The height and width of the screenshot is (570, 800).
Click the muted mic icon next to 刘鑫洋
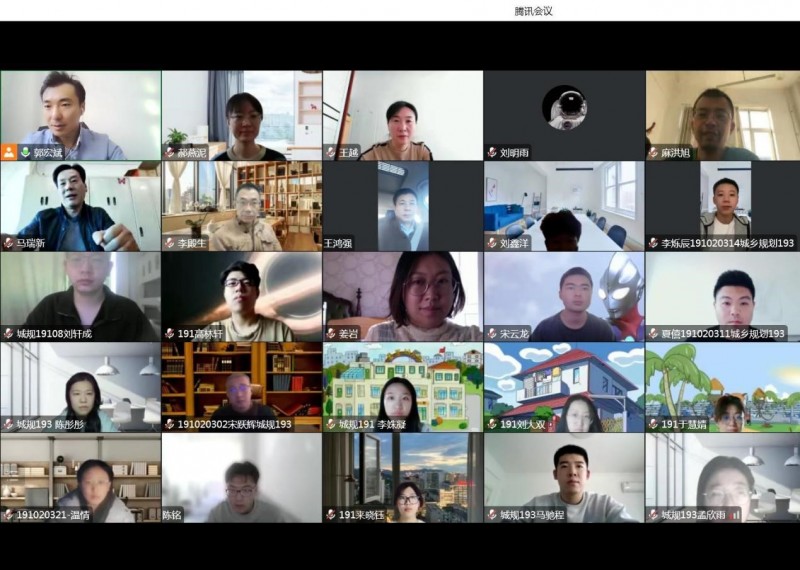click(492, 243)
